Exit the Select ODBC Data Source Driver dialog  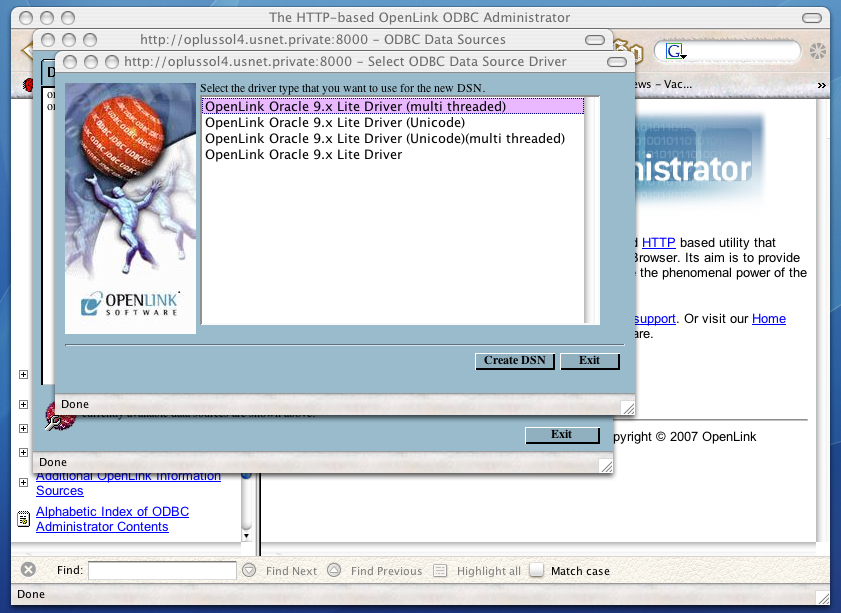(x=589, y=360)
